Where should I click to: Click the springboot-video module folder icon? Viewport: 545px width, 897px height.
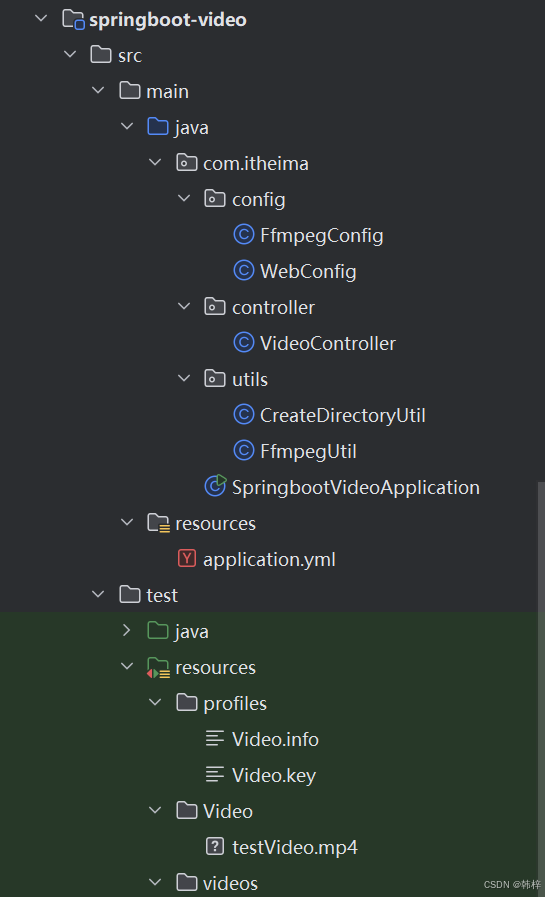tap(74, 19)
